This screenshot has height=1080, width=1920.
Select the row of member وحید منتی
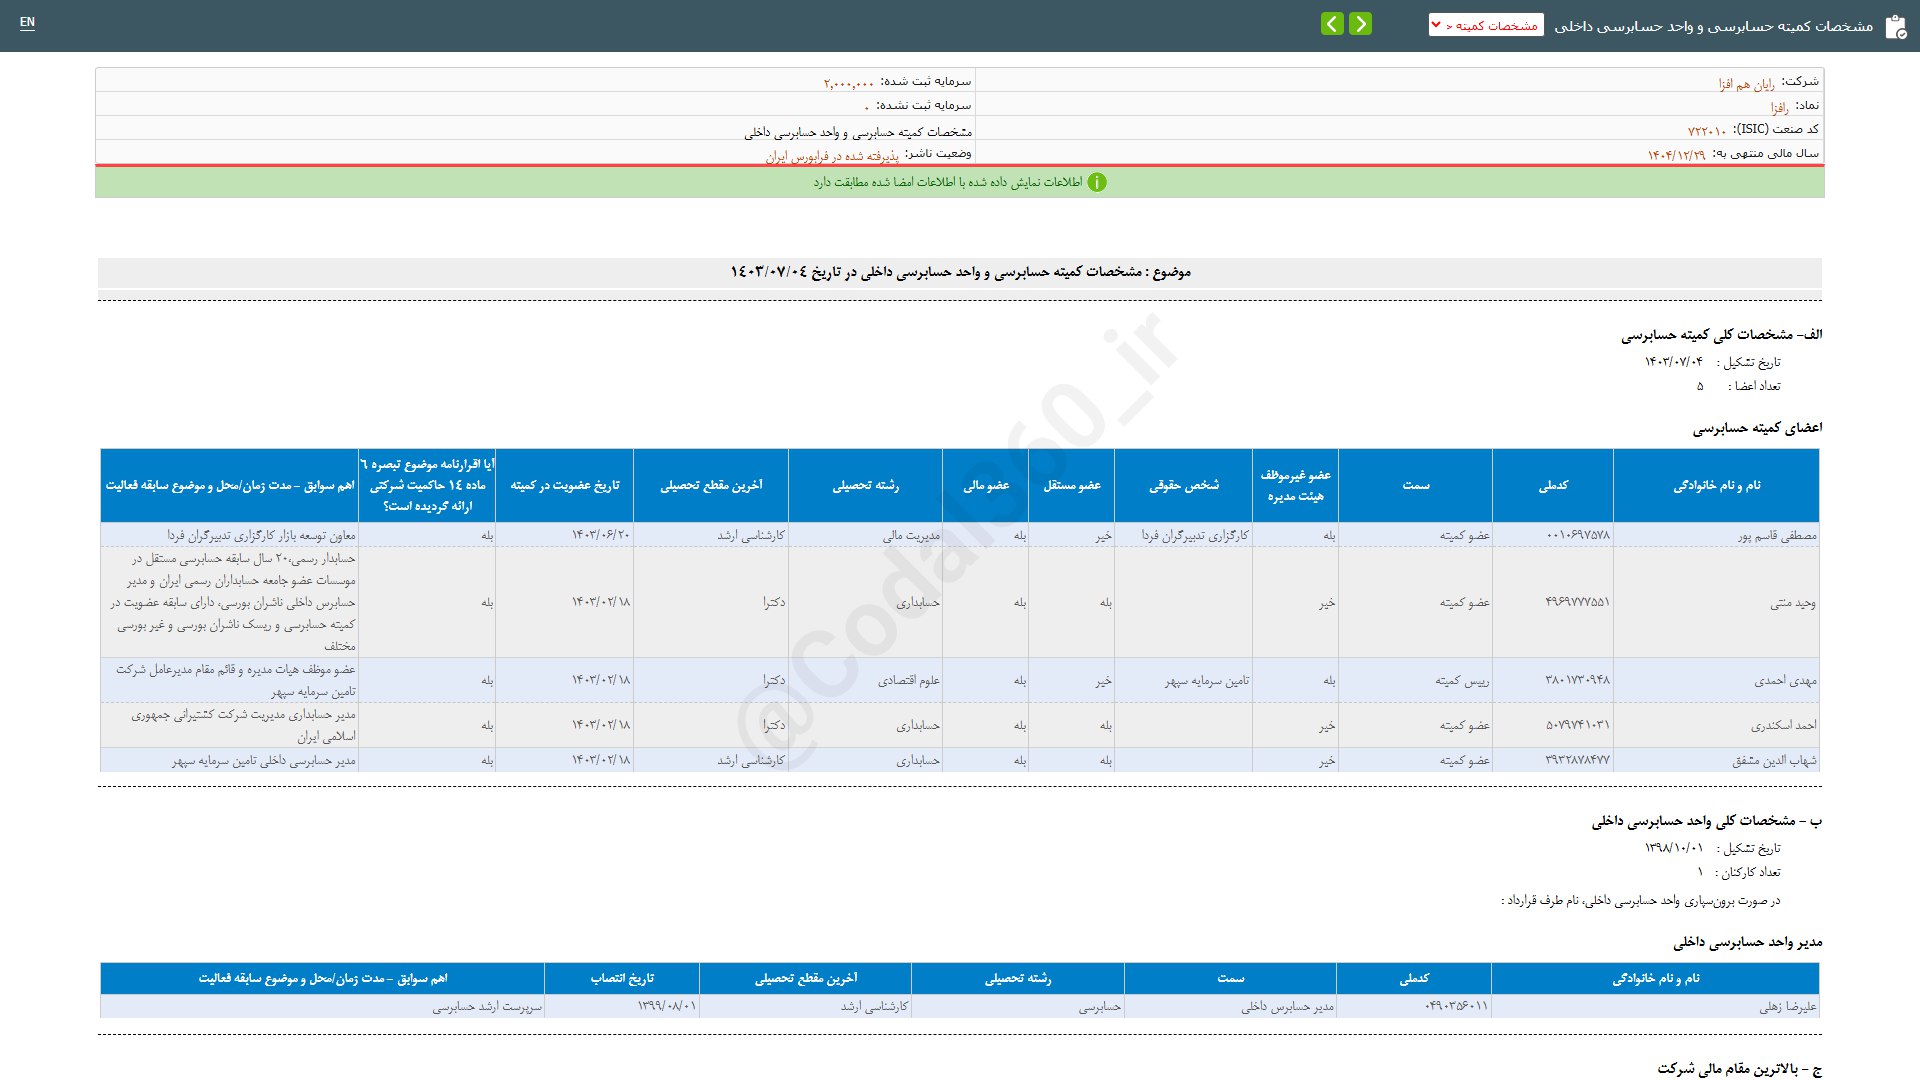[1792, 602]
